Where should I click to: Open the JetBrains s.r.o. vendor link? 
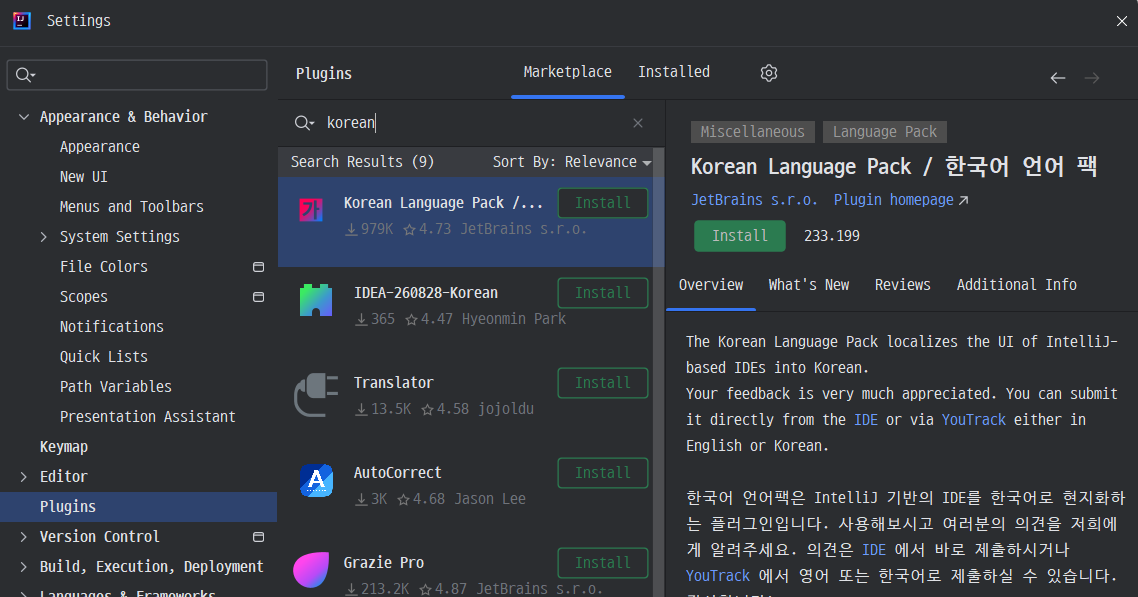[754, 200]
